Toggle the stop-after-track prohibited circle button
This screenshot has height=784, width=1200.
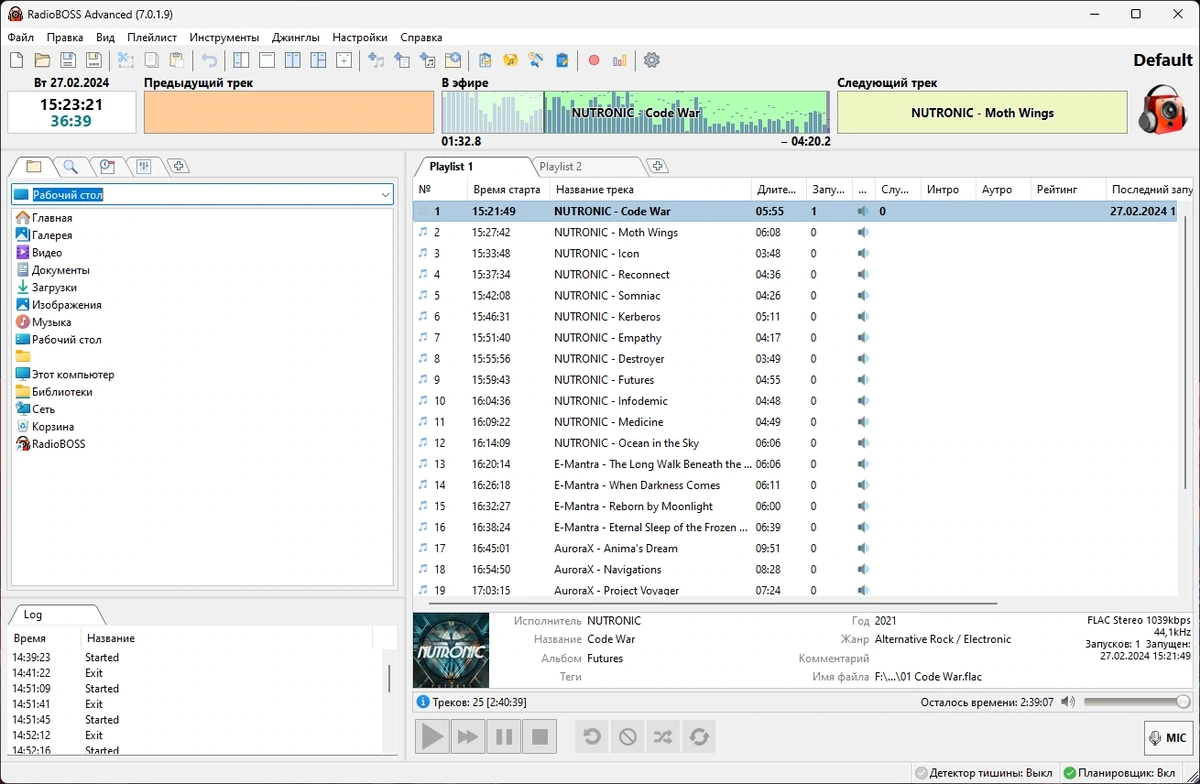628,737
